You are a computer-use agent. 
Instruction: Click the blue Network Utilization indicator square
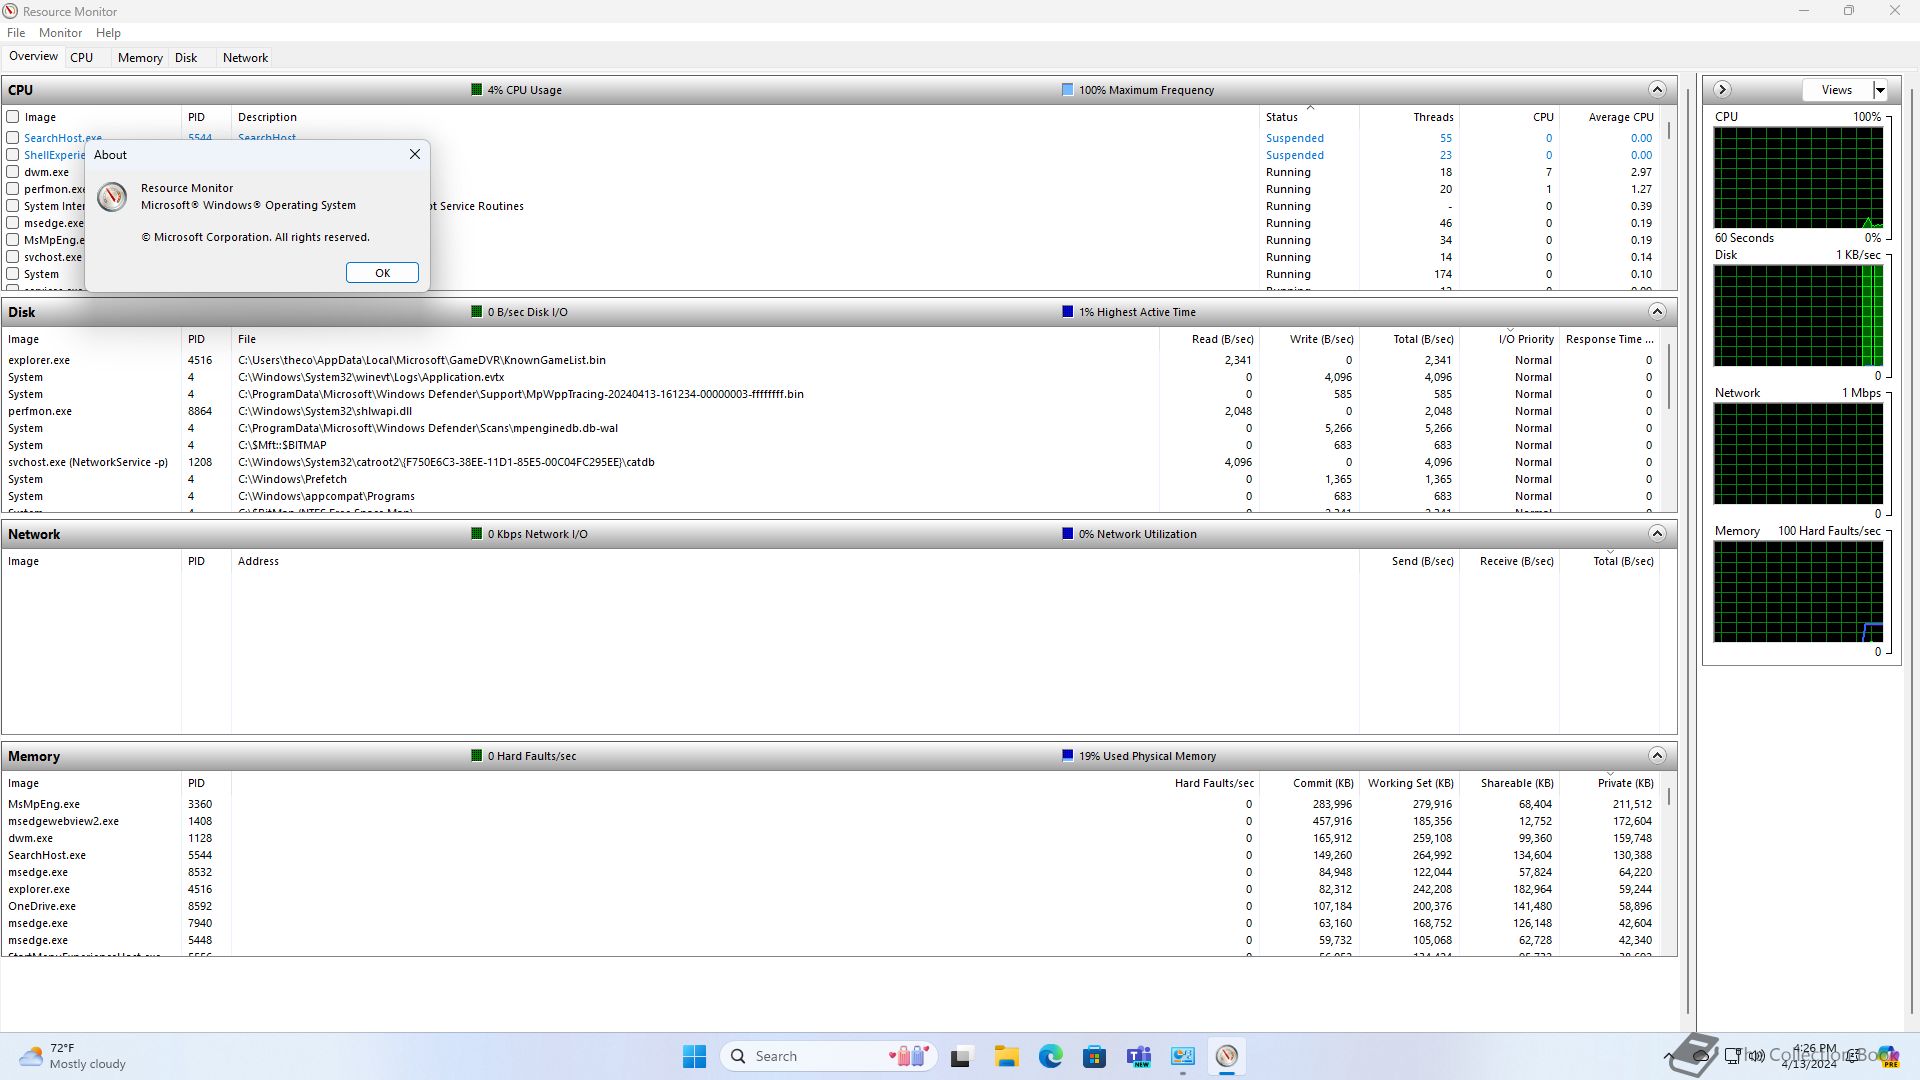1067,533
